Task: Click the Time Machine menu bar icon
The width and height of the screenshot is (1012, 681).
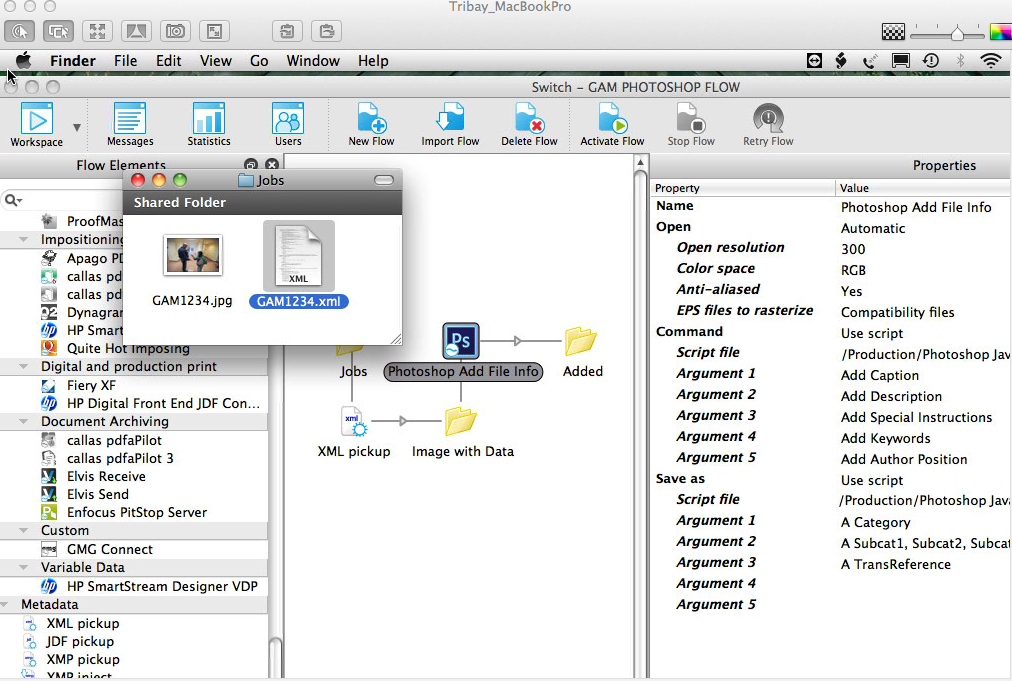Action: coord(931,61)
